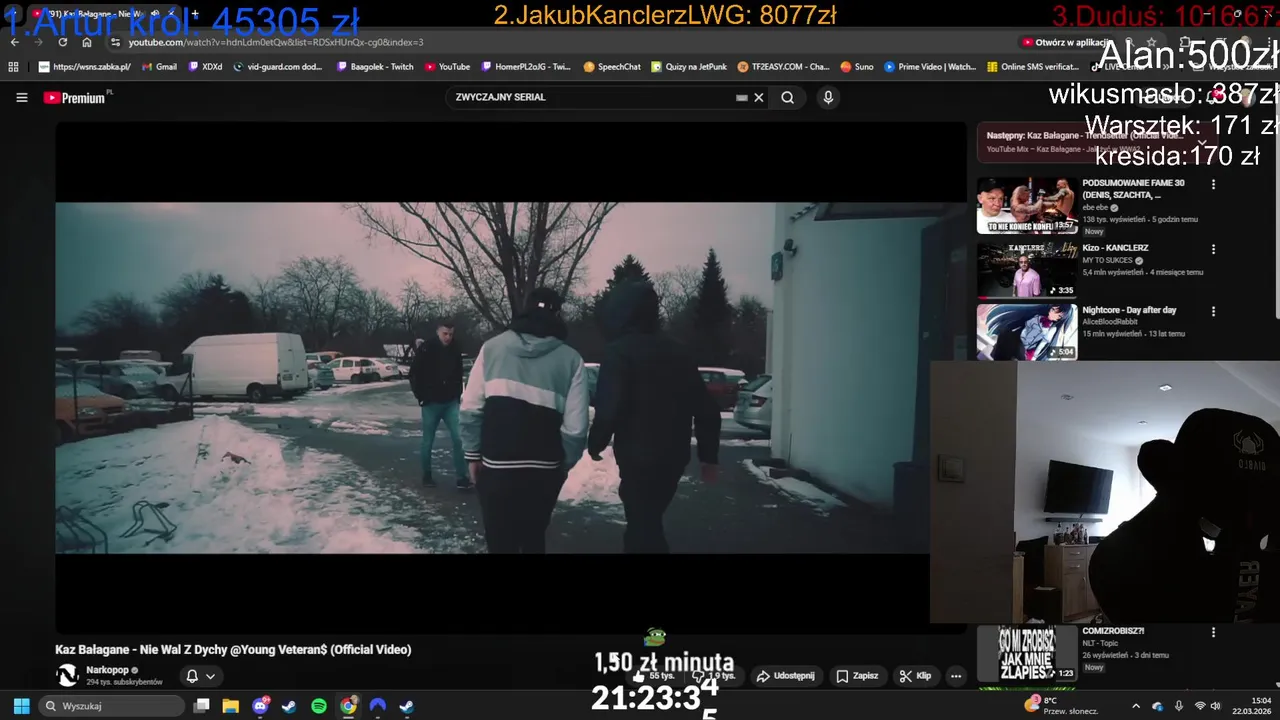Click 'Kizo - KANCLERZ' video title
Screen dimensions: 1280x720
pyautogui.click(x=1115, y=248)
